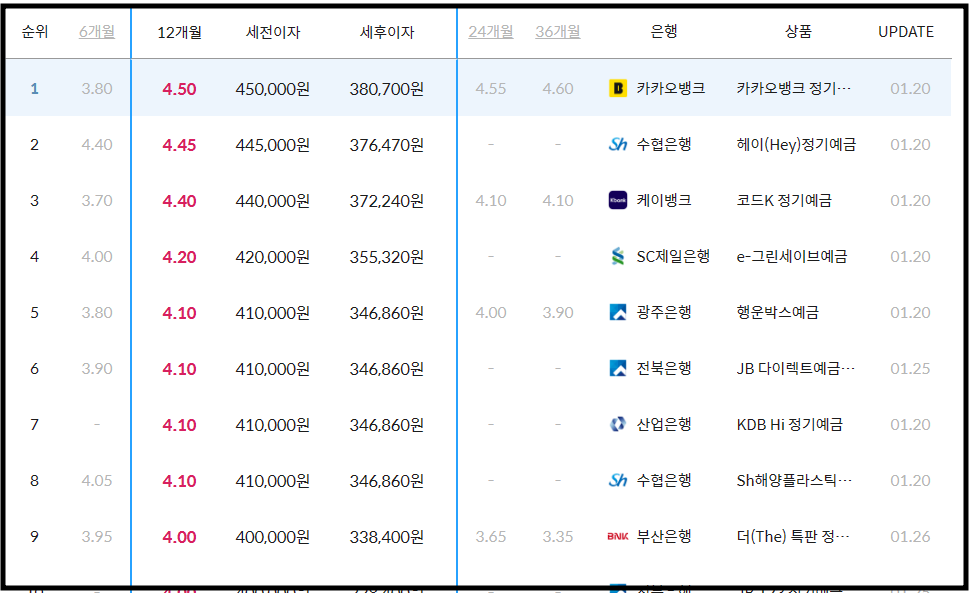This screenshot has width=970, height=593.
Task: Click the 세전이자 column header
Action: (273, 32)
